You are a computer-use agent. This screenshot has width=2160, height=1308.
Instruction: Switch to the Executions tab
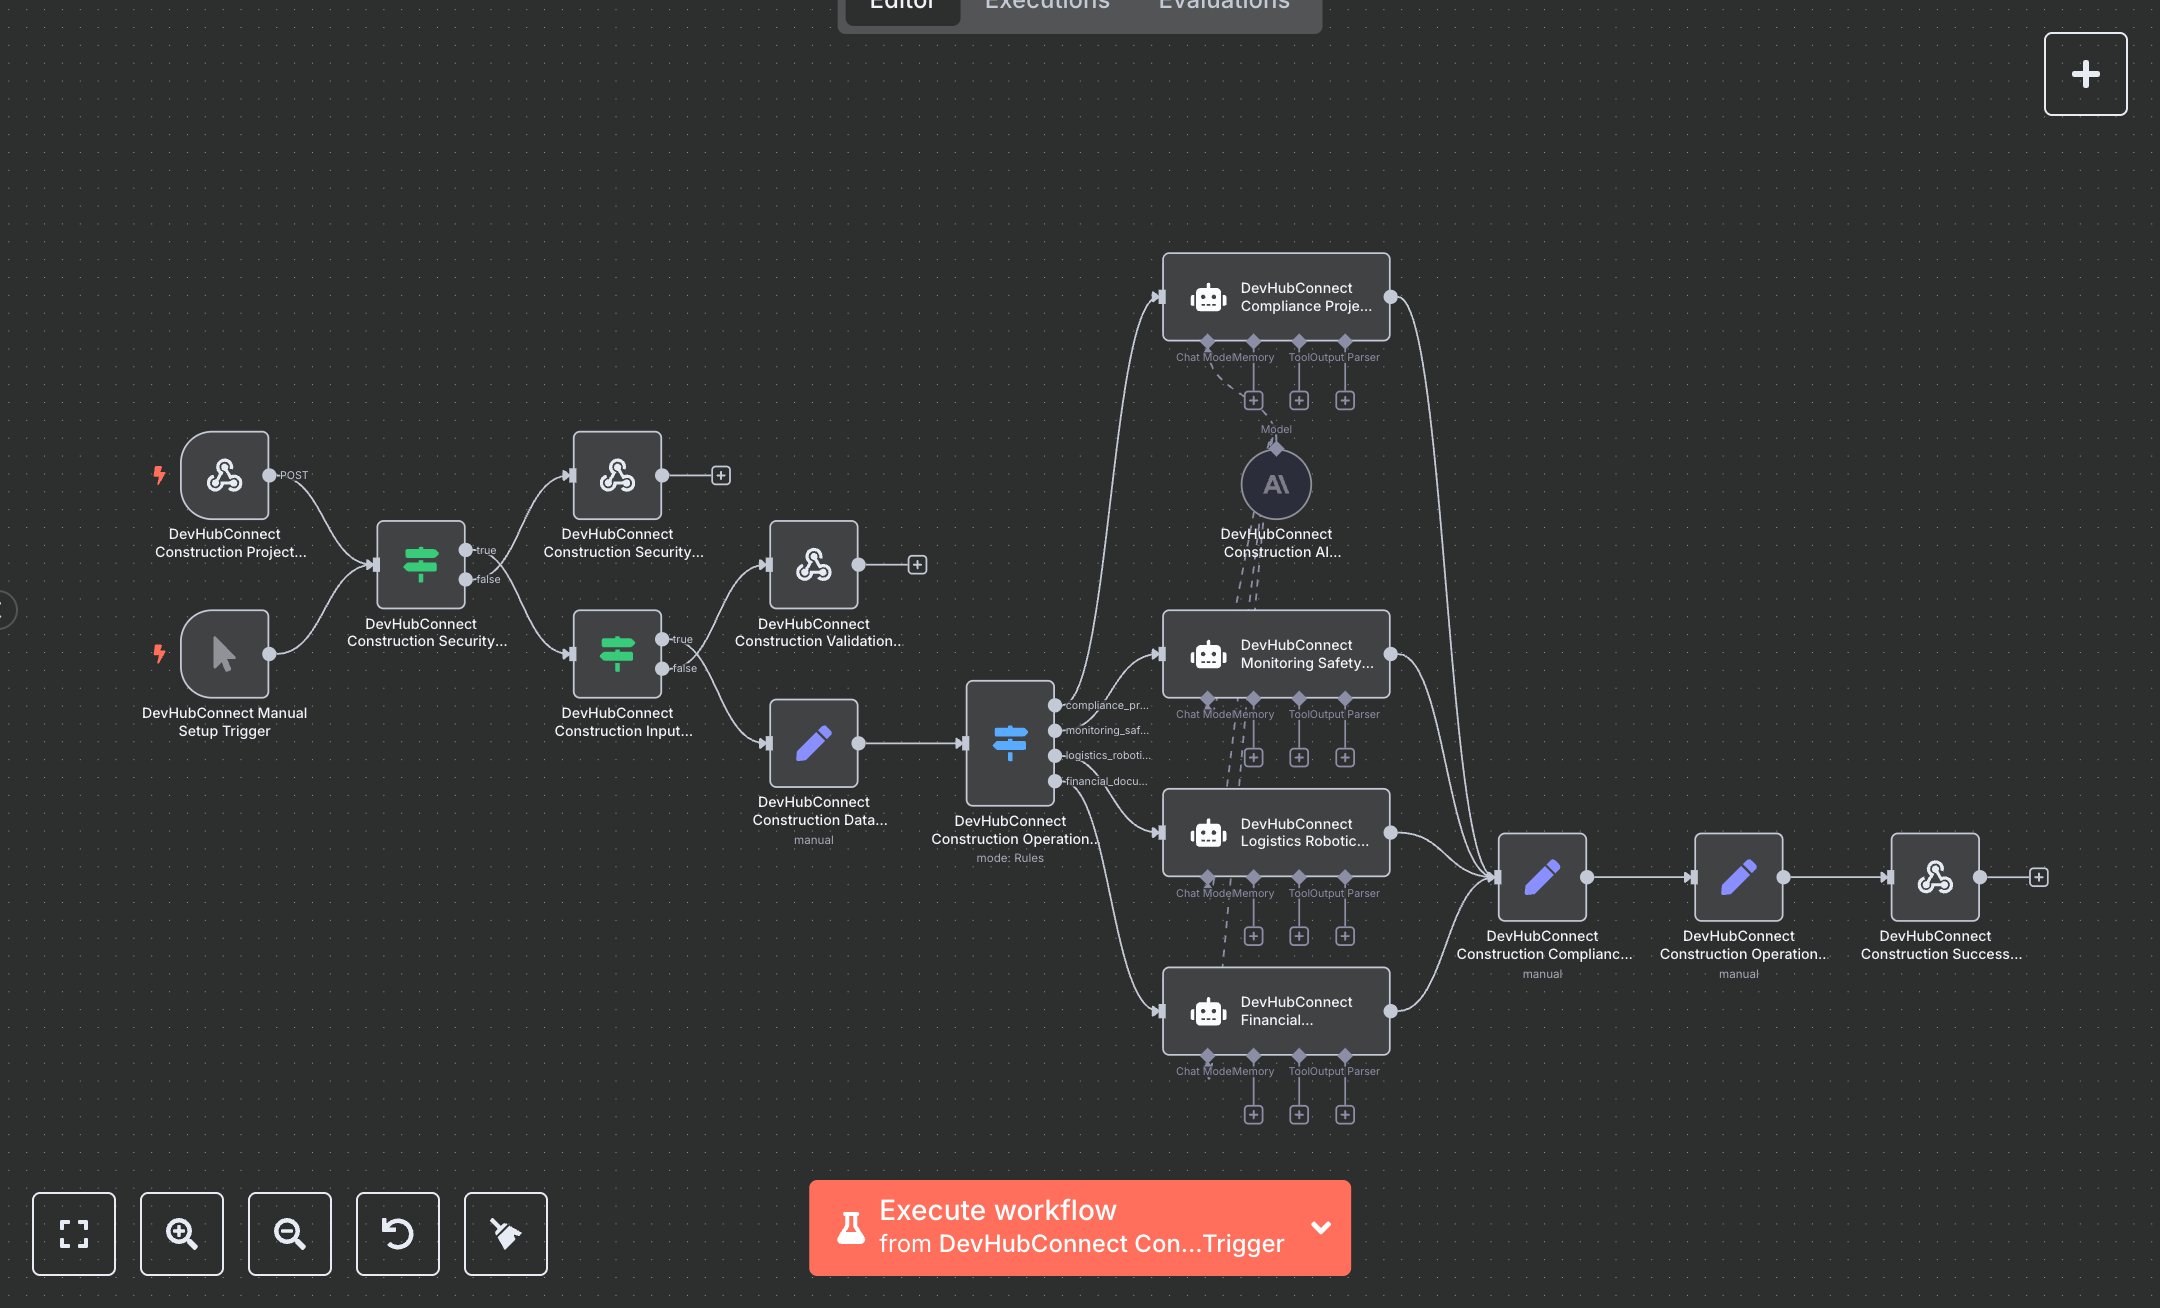coord(1047,6)
